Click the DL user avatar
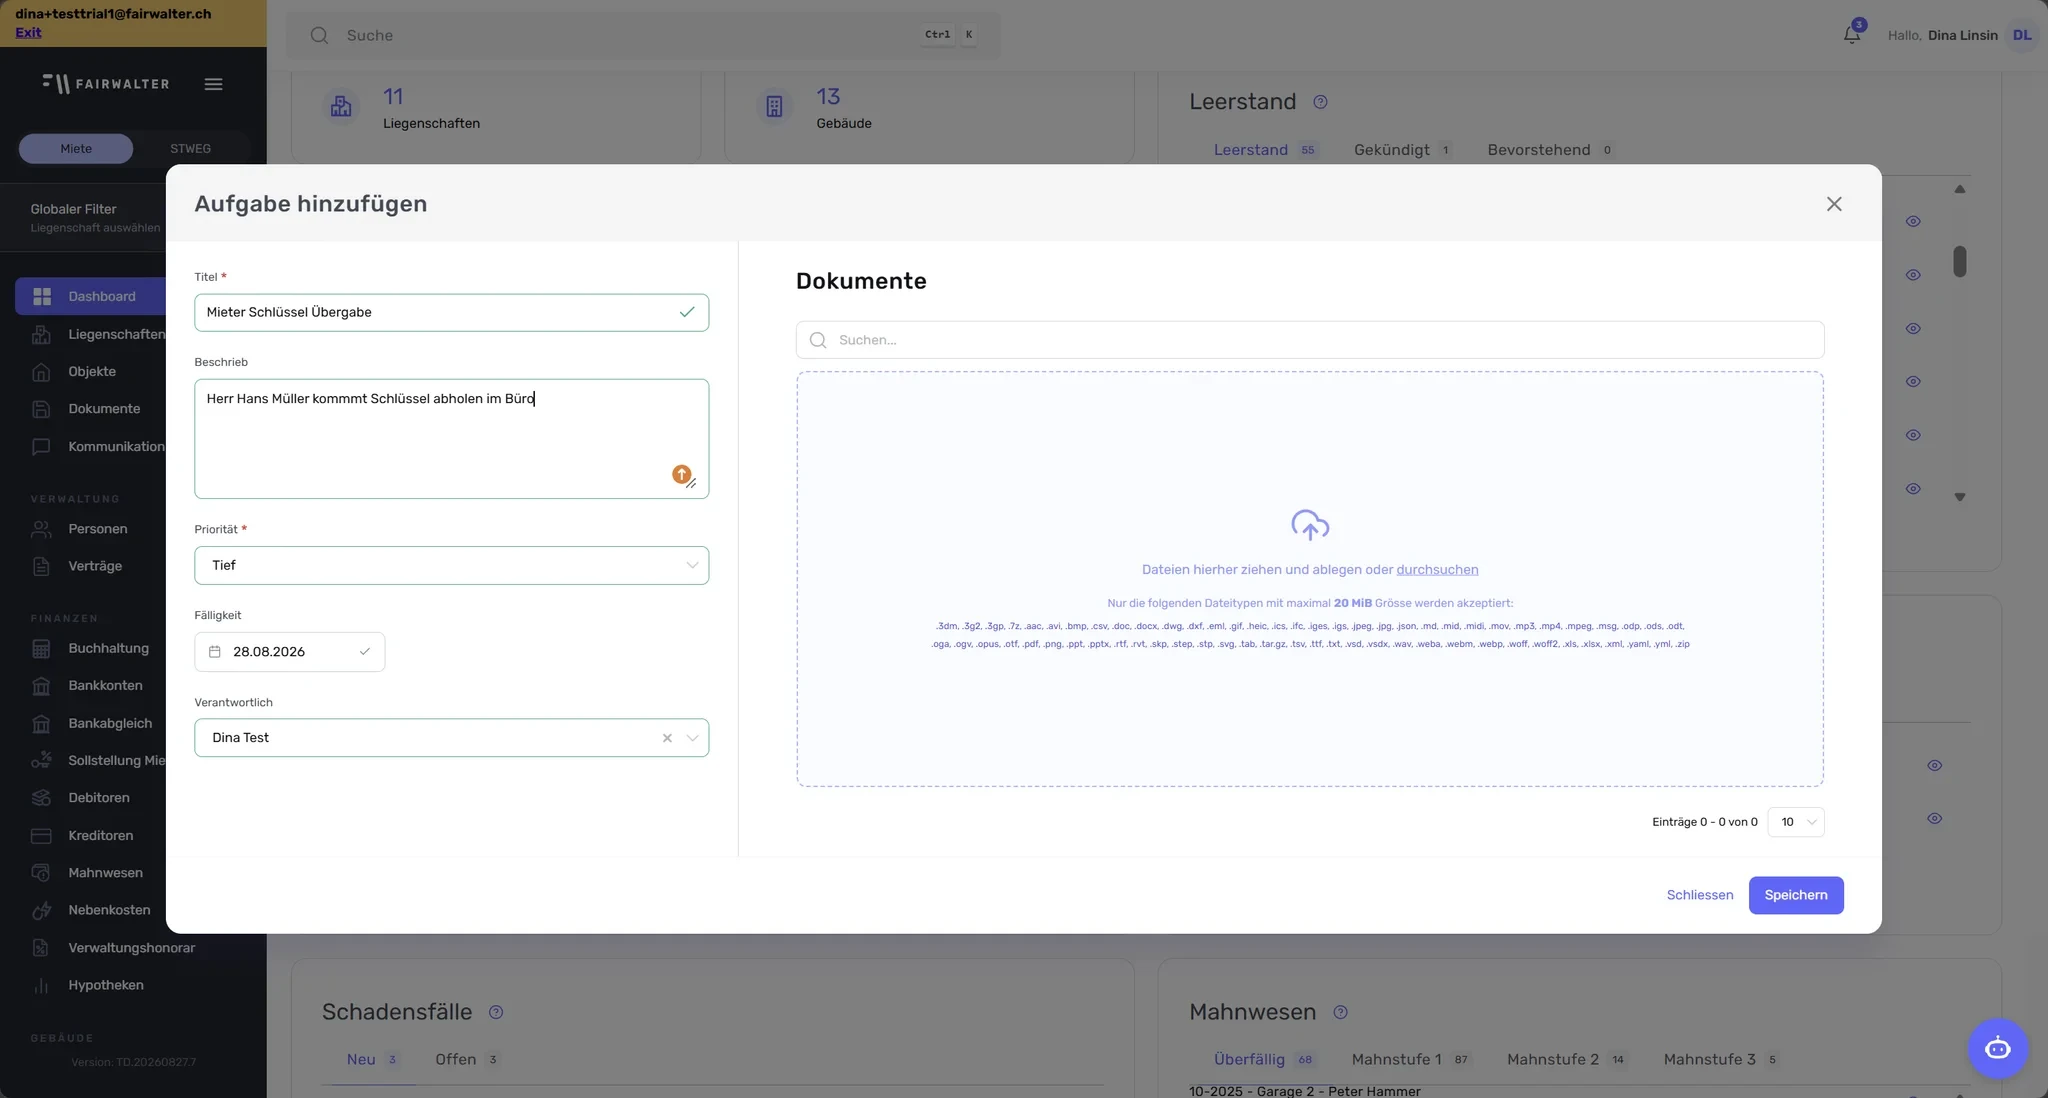 2022,35
